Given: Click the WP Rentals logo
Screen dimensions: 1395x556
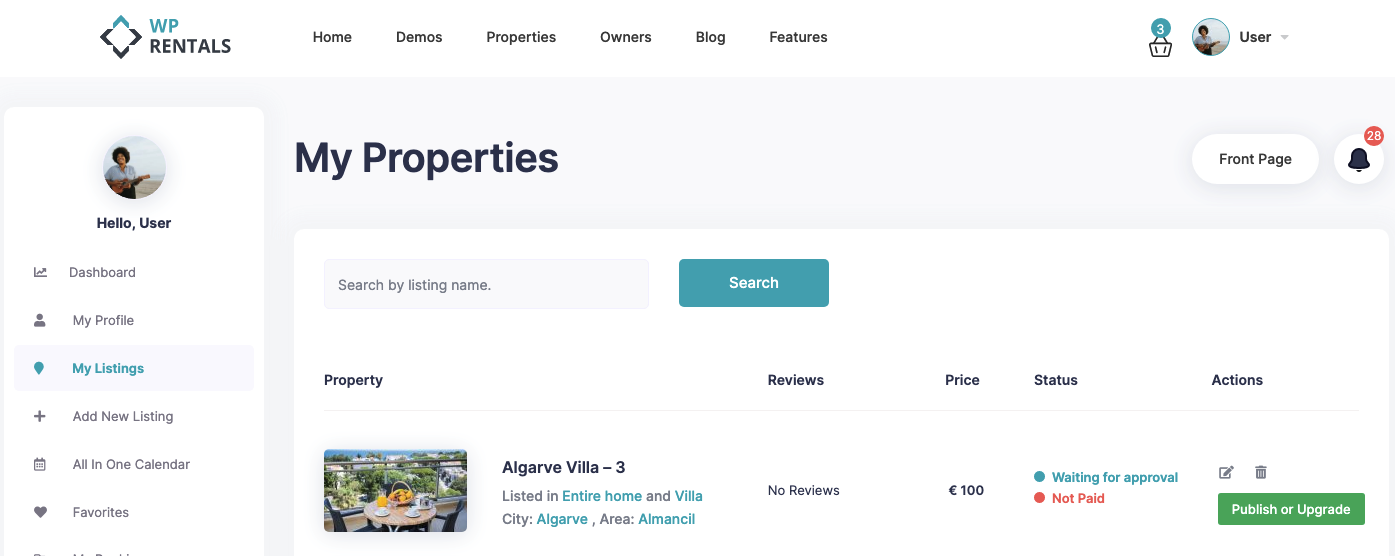Looking at the screenshot, I should click(x=166, y=36).
